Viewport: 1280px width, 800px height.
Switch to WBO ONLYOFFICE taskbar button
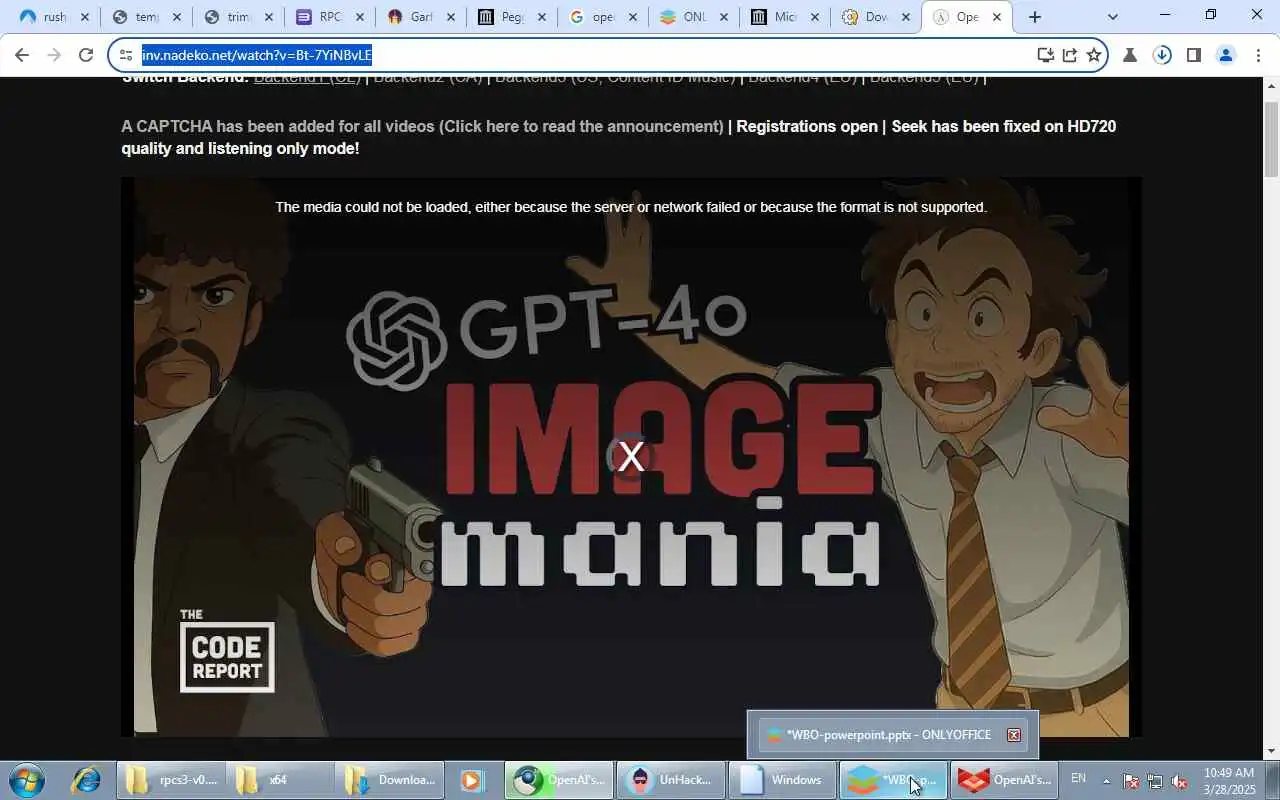pos(893,780)
